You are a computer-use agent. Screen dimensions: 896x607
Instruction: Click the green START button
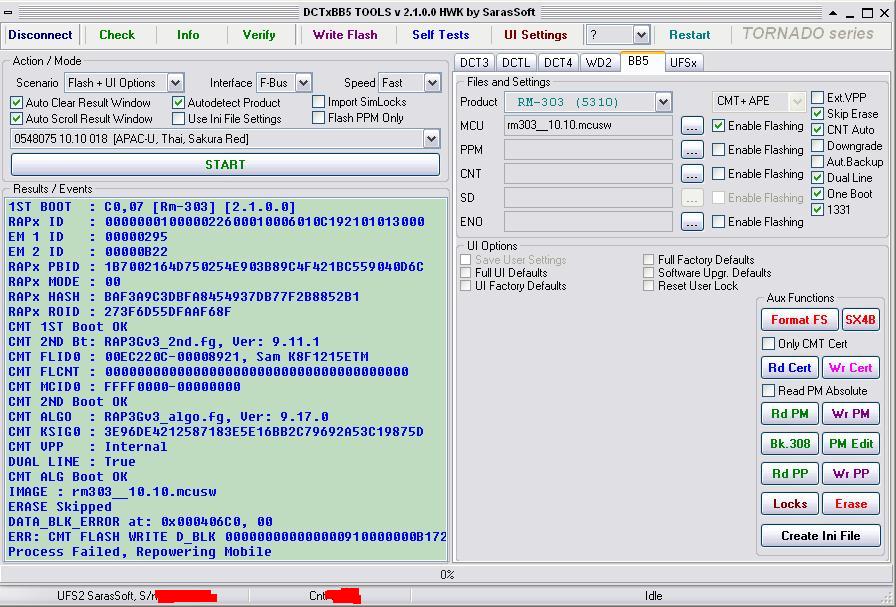[225, 165]
